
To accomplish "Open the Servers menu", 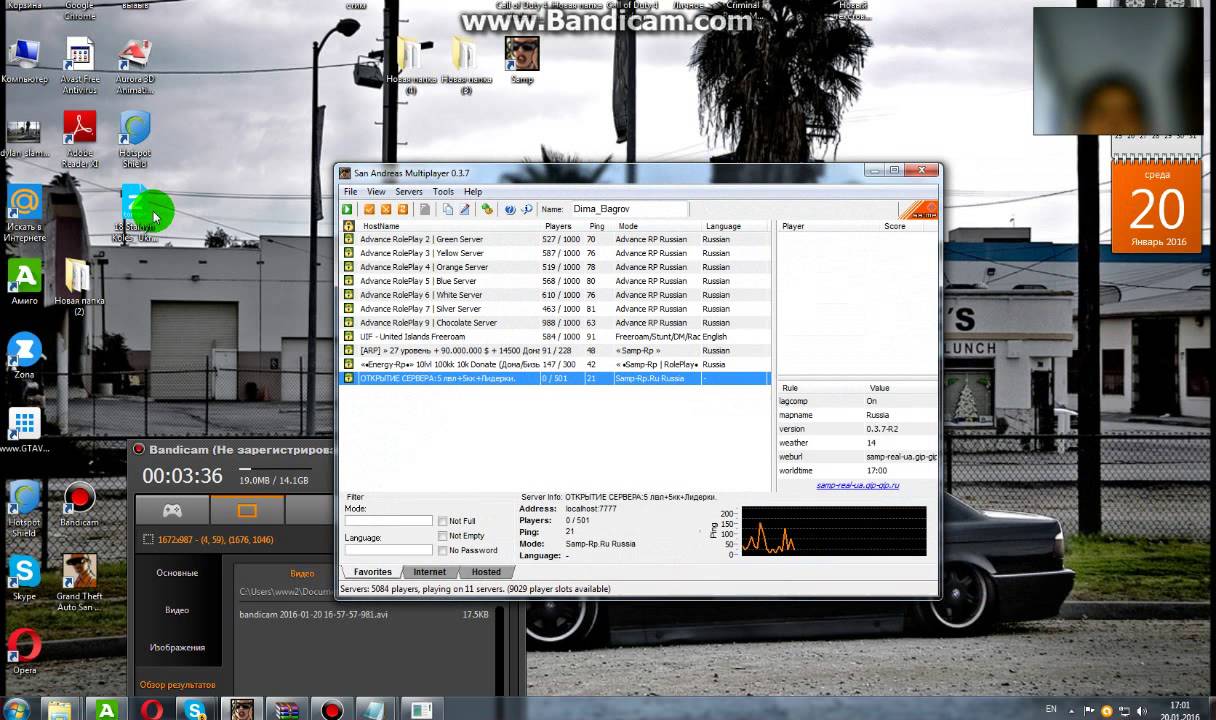I will coord(409,192).
